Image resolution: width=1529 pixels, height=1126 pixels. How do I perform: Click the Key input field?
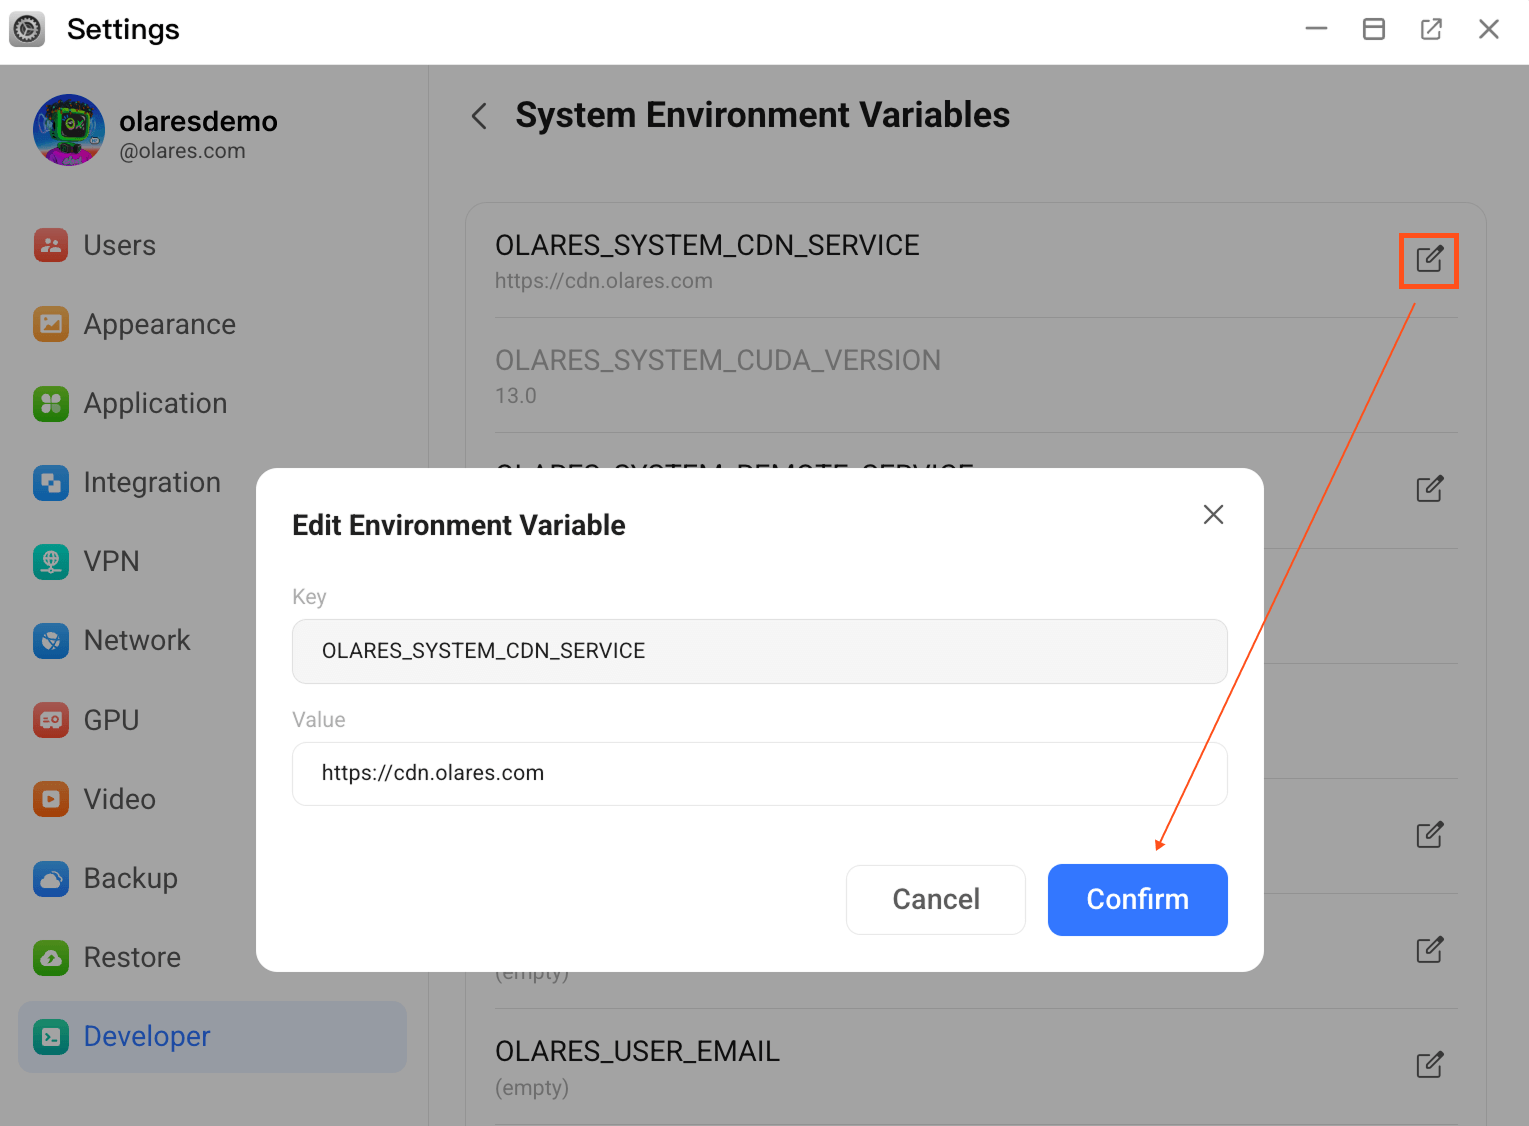click(x=759, y=651)
